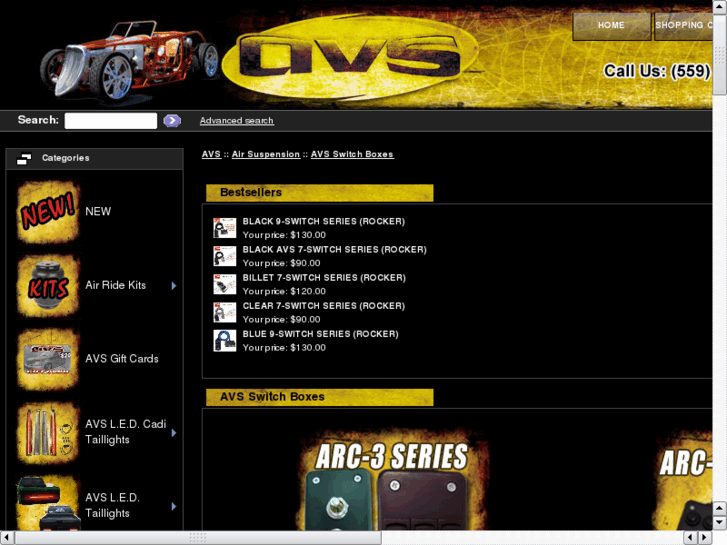Open the AVS L.E.D. Taillights truck thumbnail
This screenshot has width=727, height=545.
tap(48, 503)
